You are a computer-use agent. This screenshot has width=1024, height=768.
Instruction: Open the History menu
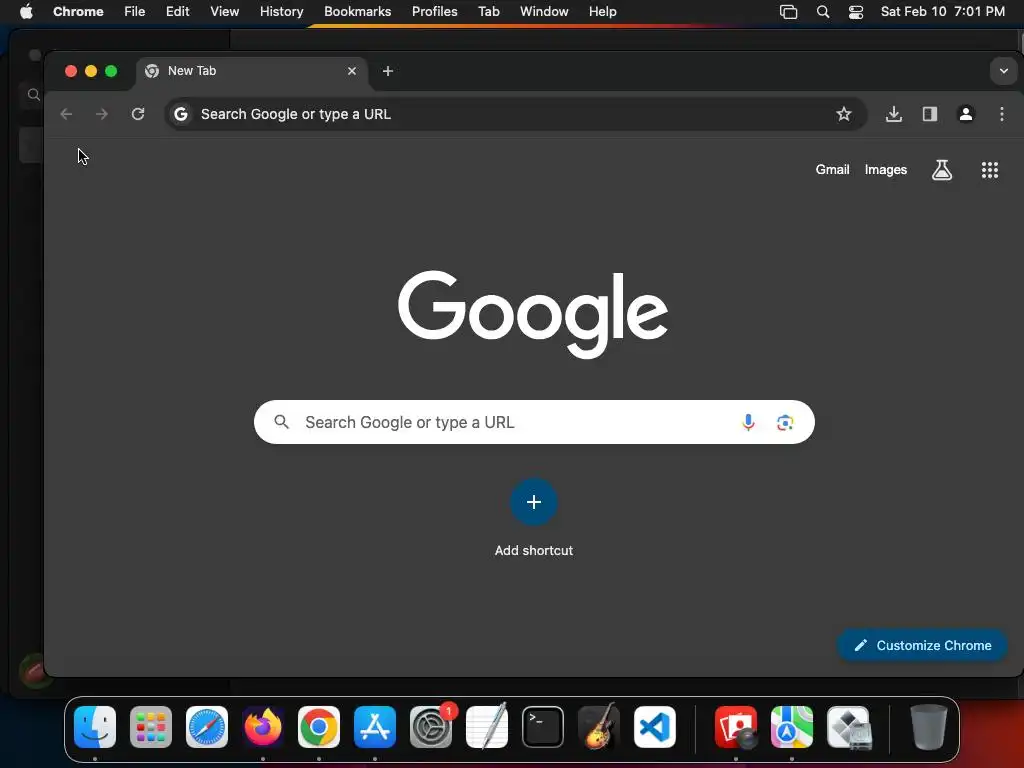(x=281, y=12)
